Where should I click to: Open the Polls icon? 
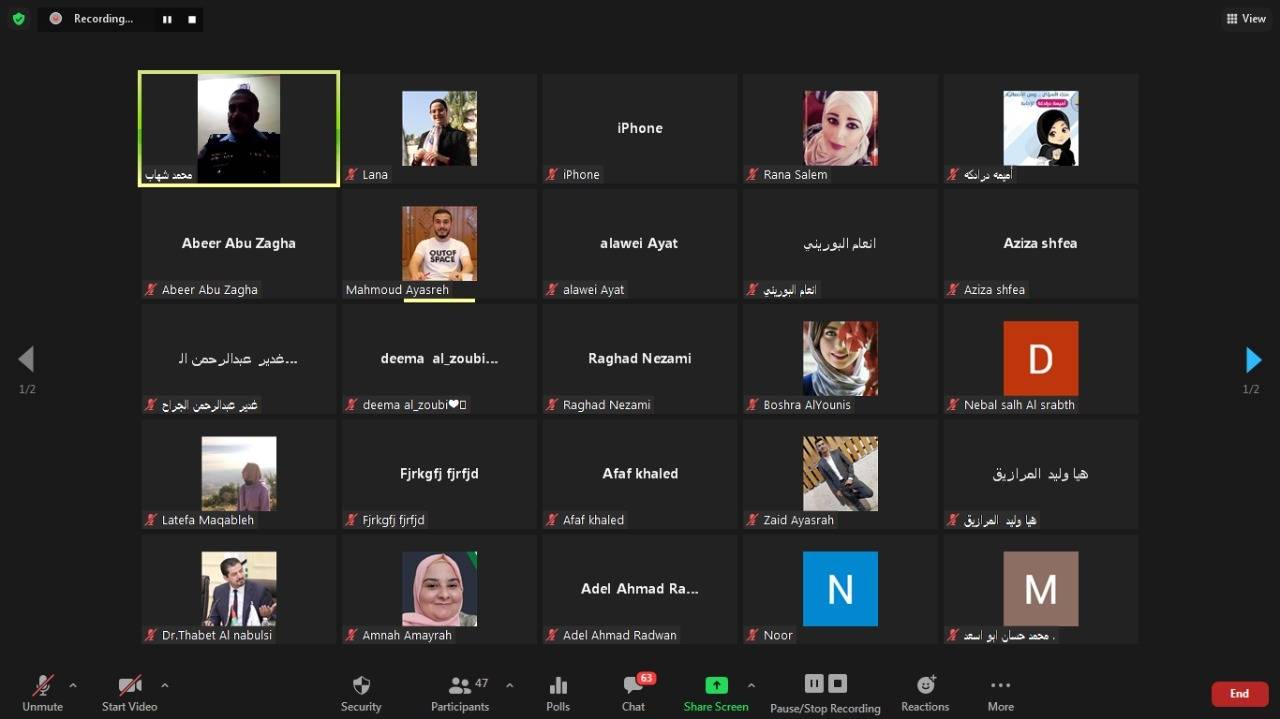[x=558, y=686]
